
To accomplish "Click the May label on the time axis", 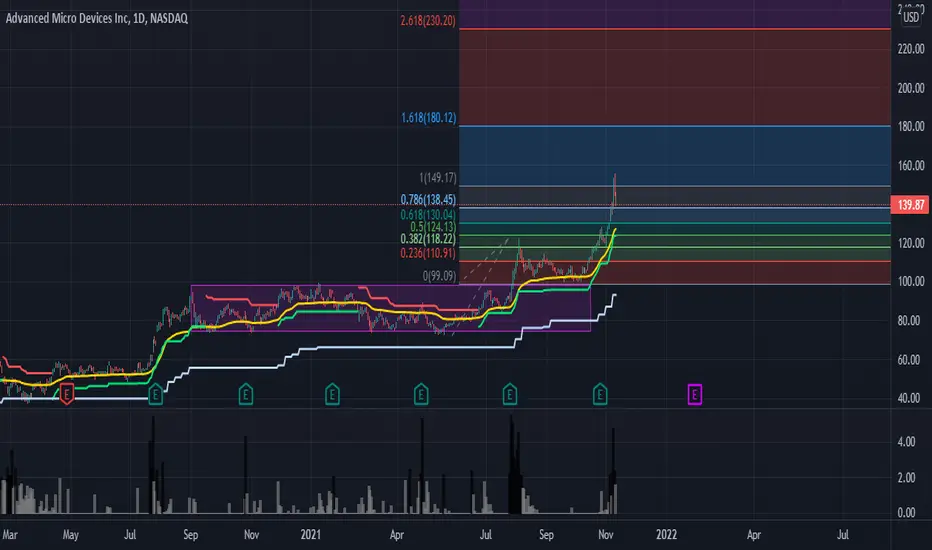I will point(71,535).
